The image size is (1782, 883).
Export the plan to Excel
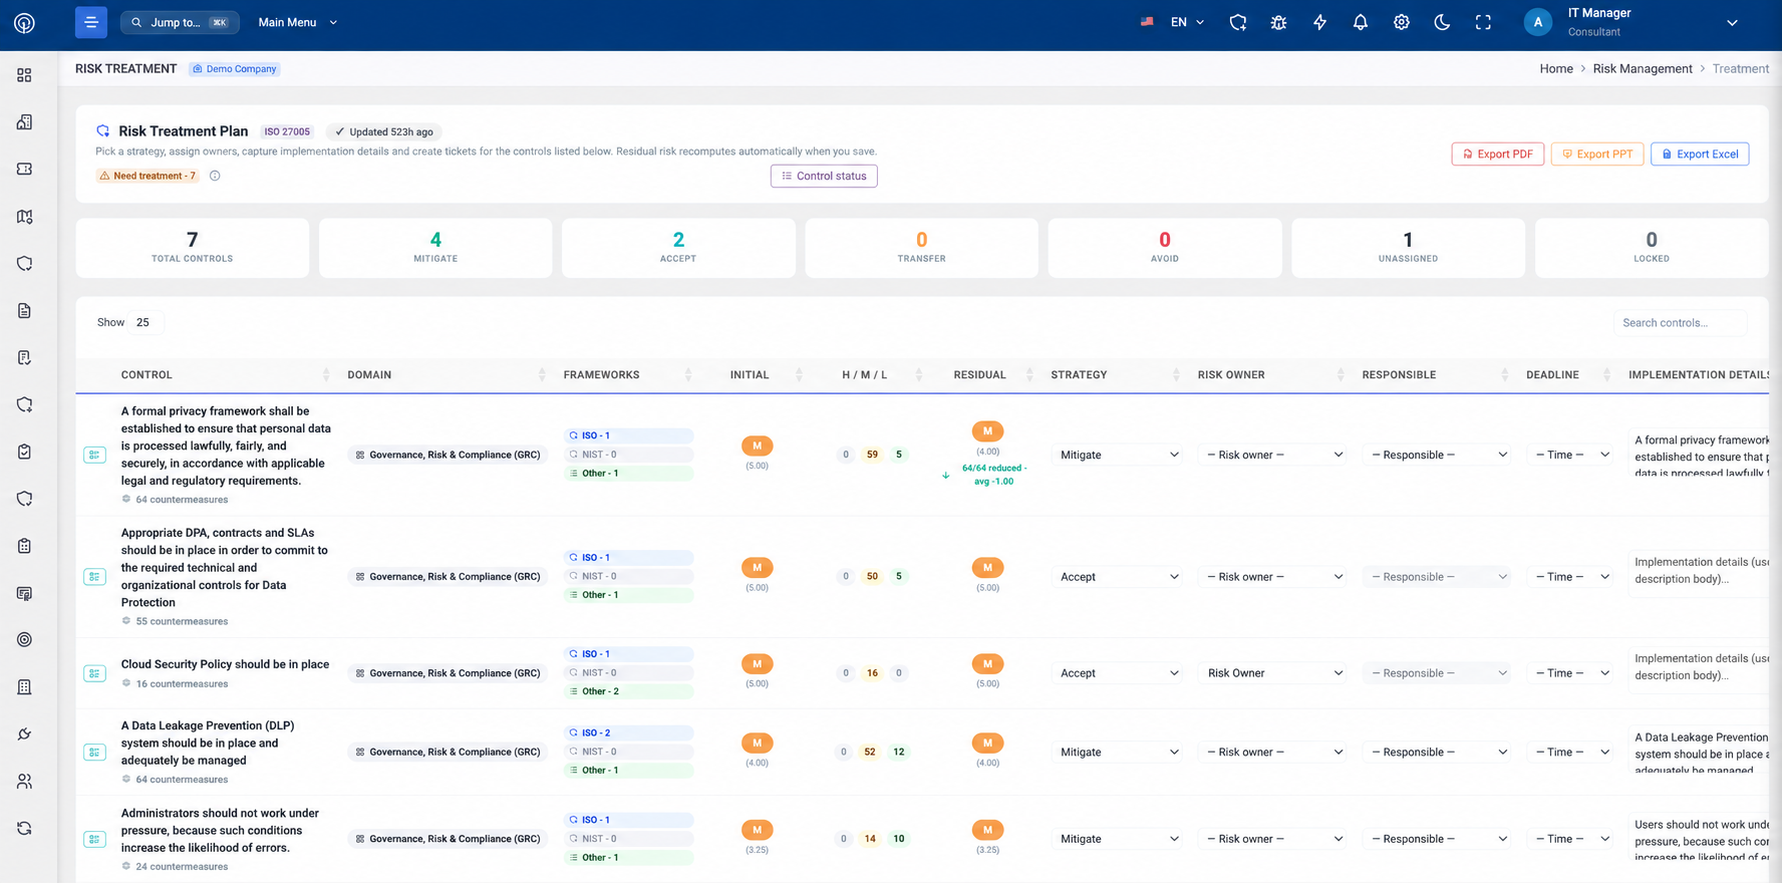pyautogui.click(x=1700, y=154)
